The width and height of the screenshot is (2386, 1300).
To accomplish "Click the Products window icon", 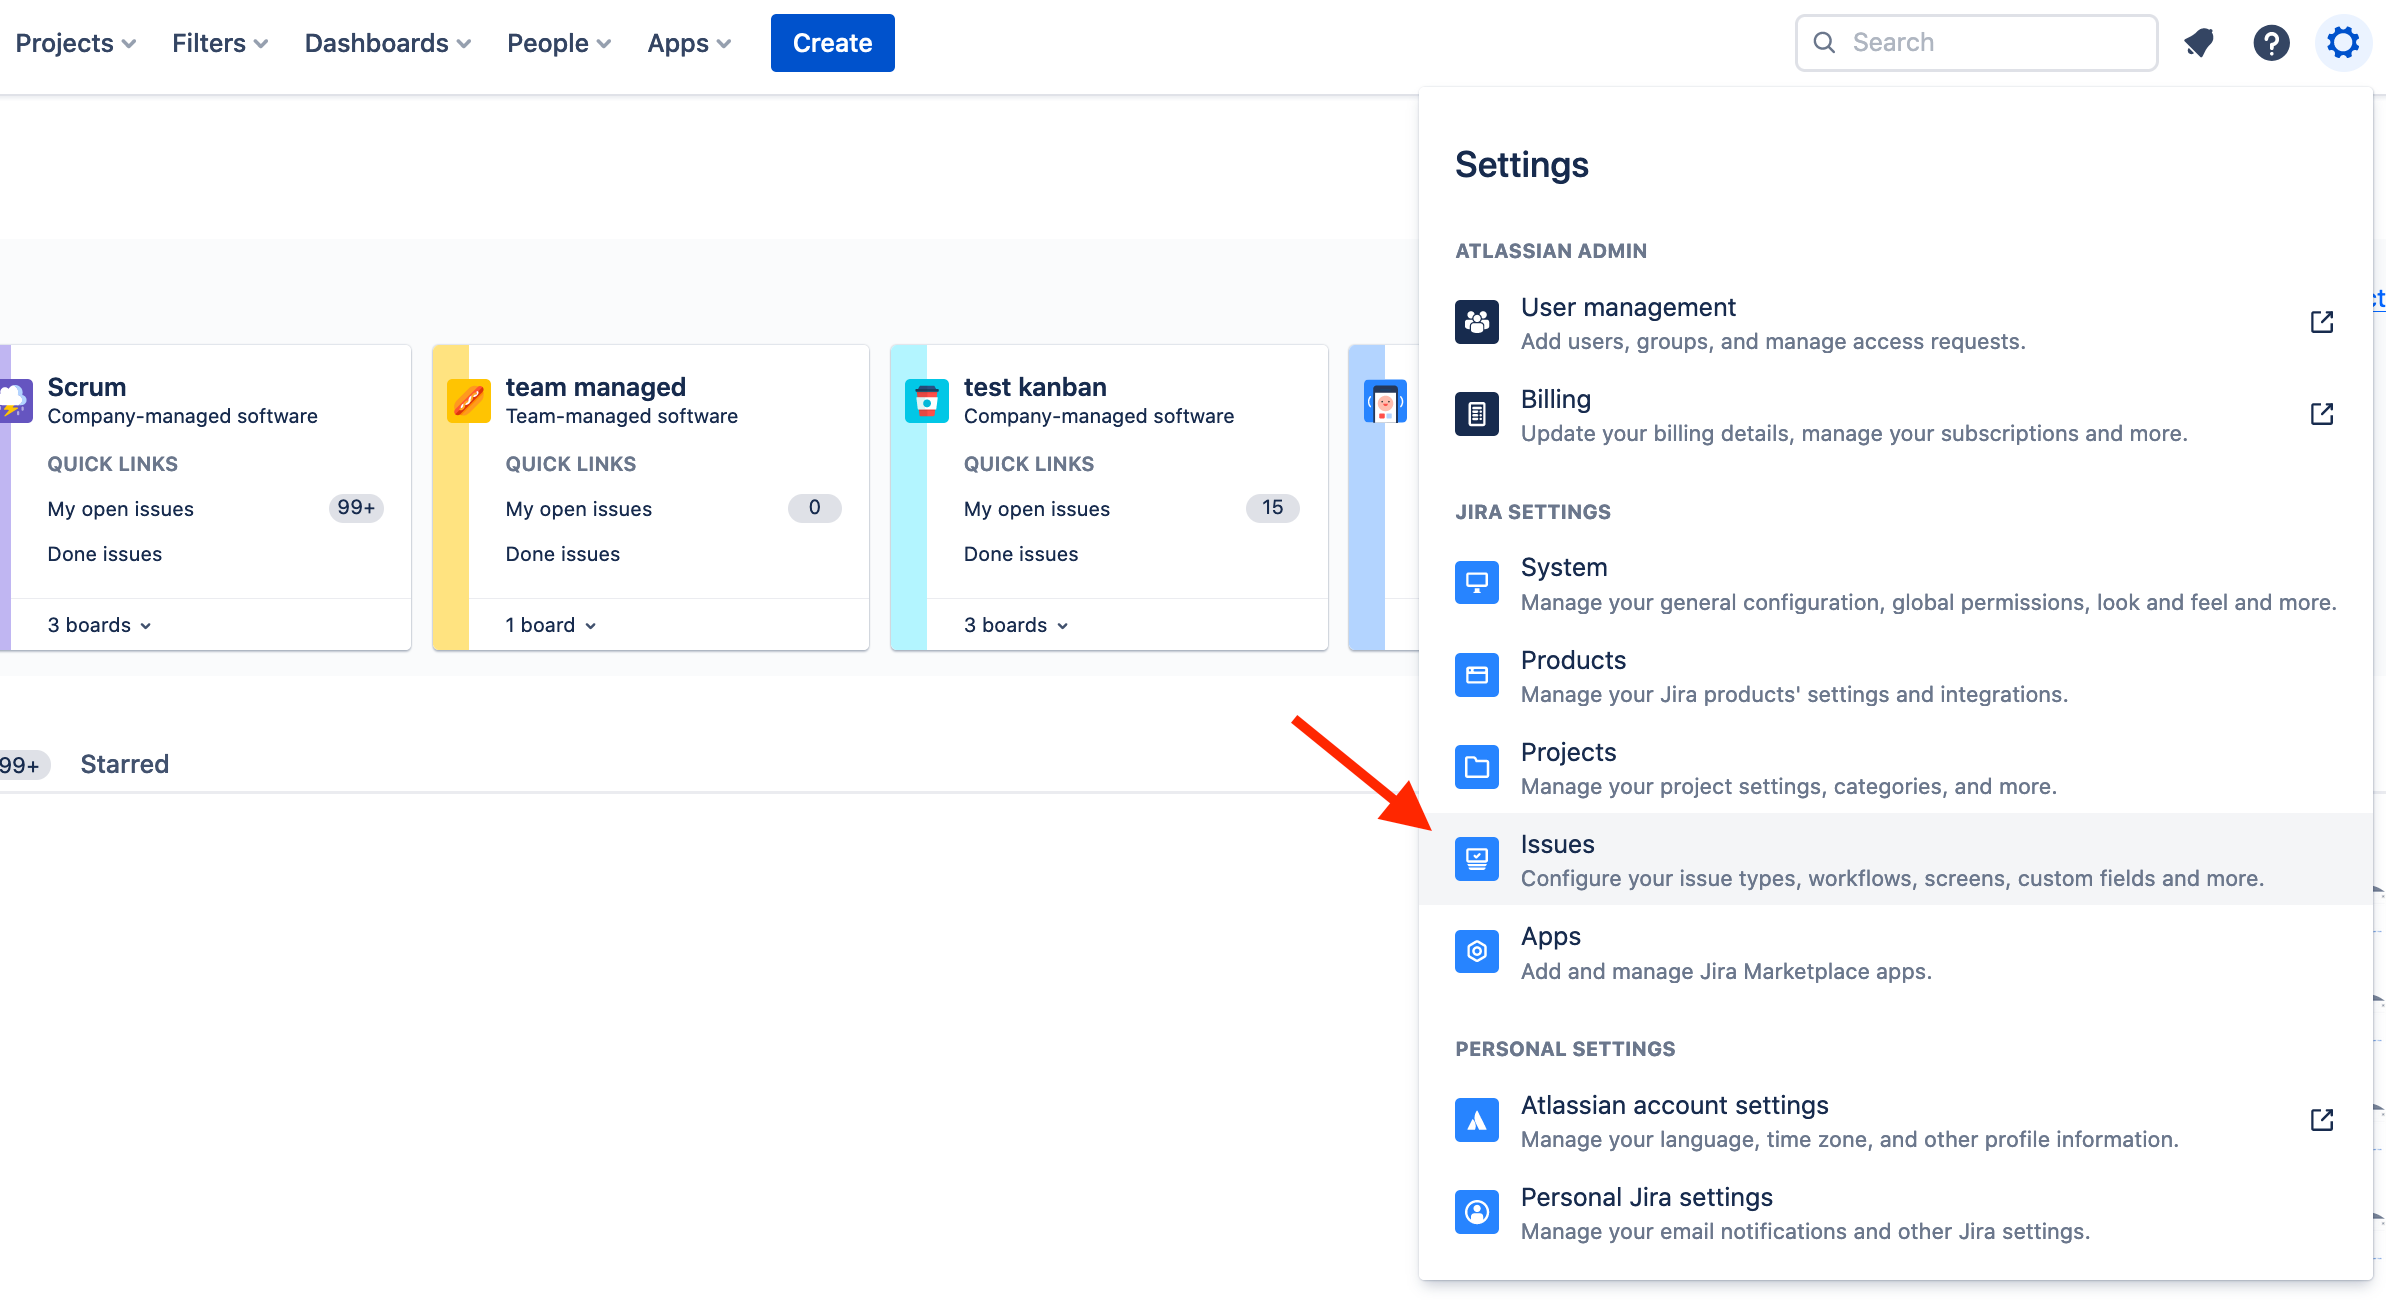I will point(1477,675).
